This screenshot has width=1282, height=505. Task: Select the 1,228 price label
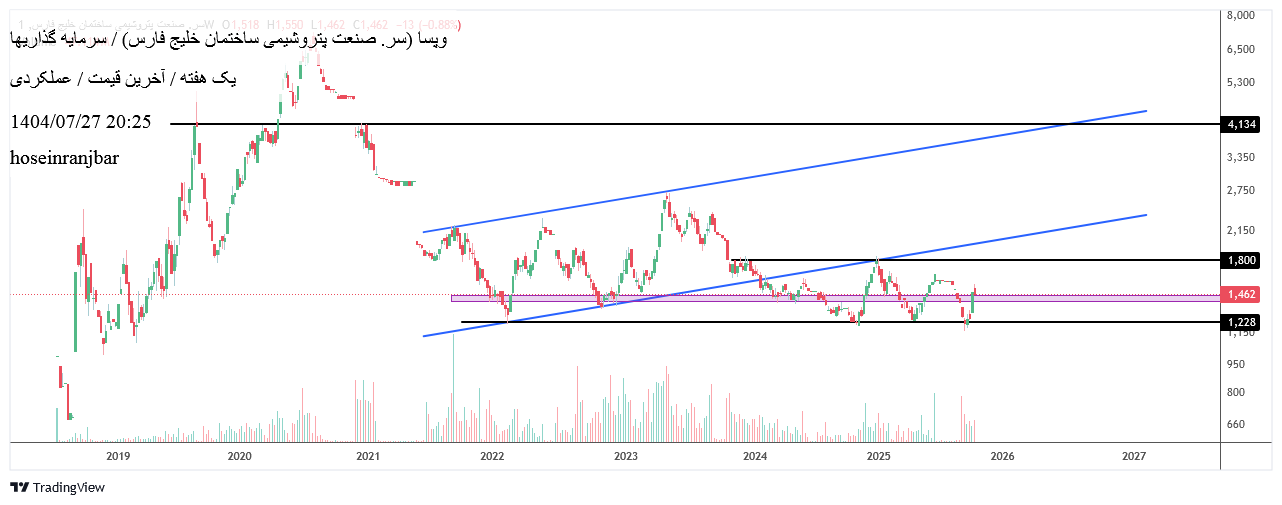(1240, 322)
